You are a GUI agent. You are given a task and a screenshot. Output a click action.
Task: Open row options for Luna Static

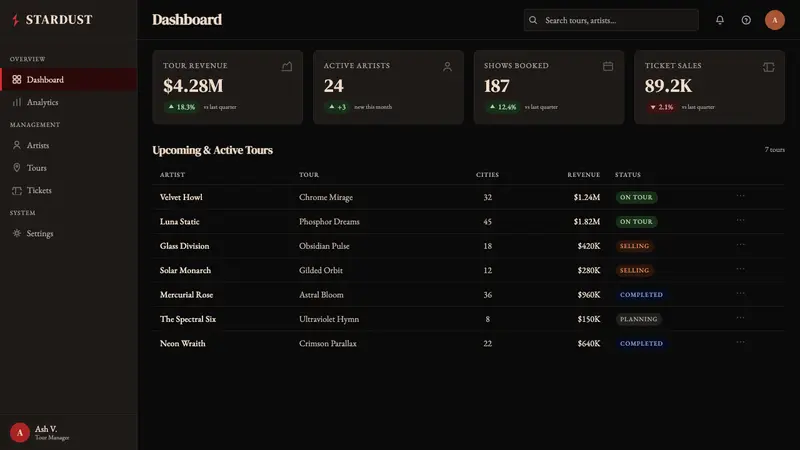pyautogui.click(x=740, y=220)
